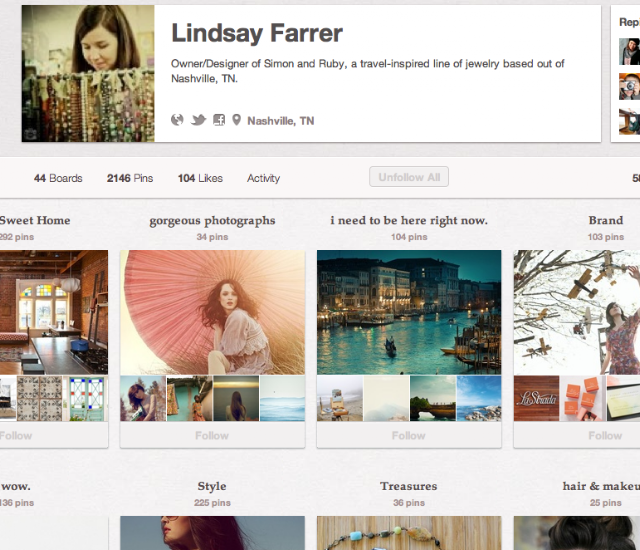The image size is (640, 550).
Task: Open the patterned tiles thumbnail
Action: coord(40,399)
